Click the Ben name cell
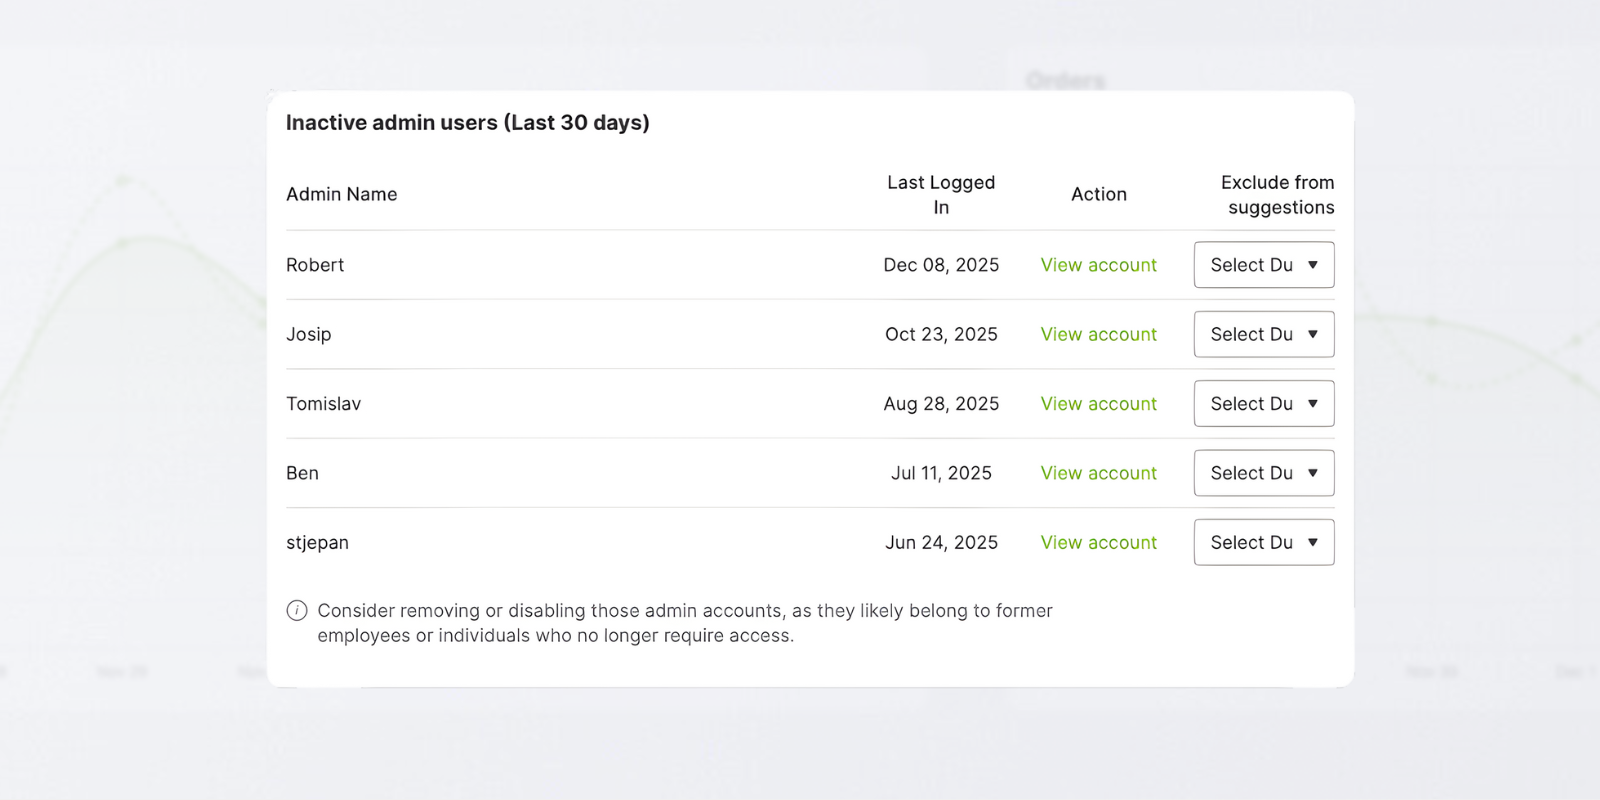The height and width of the screenshot is (800, 1600). [302, 473]
